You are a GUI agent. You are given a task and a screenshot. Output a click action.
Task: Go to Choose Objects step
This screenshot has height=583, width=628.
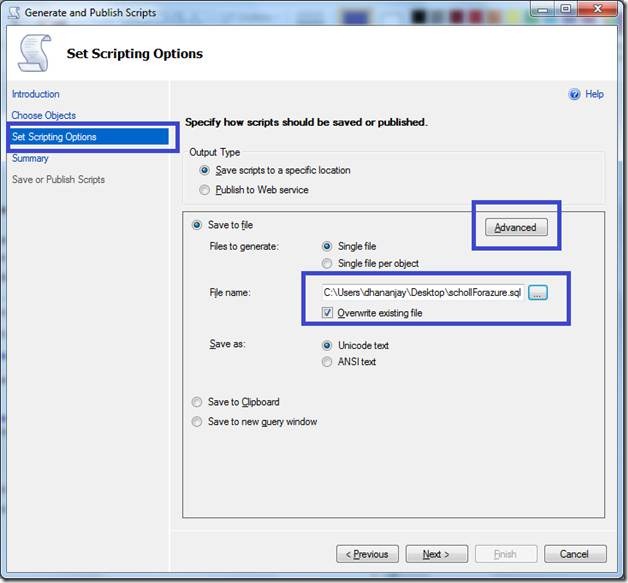[x=43, y=116]
